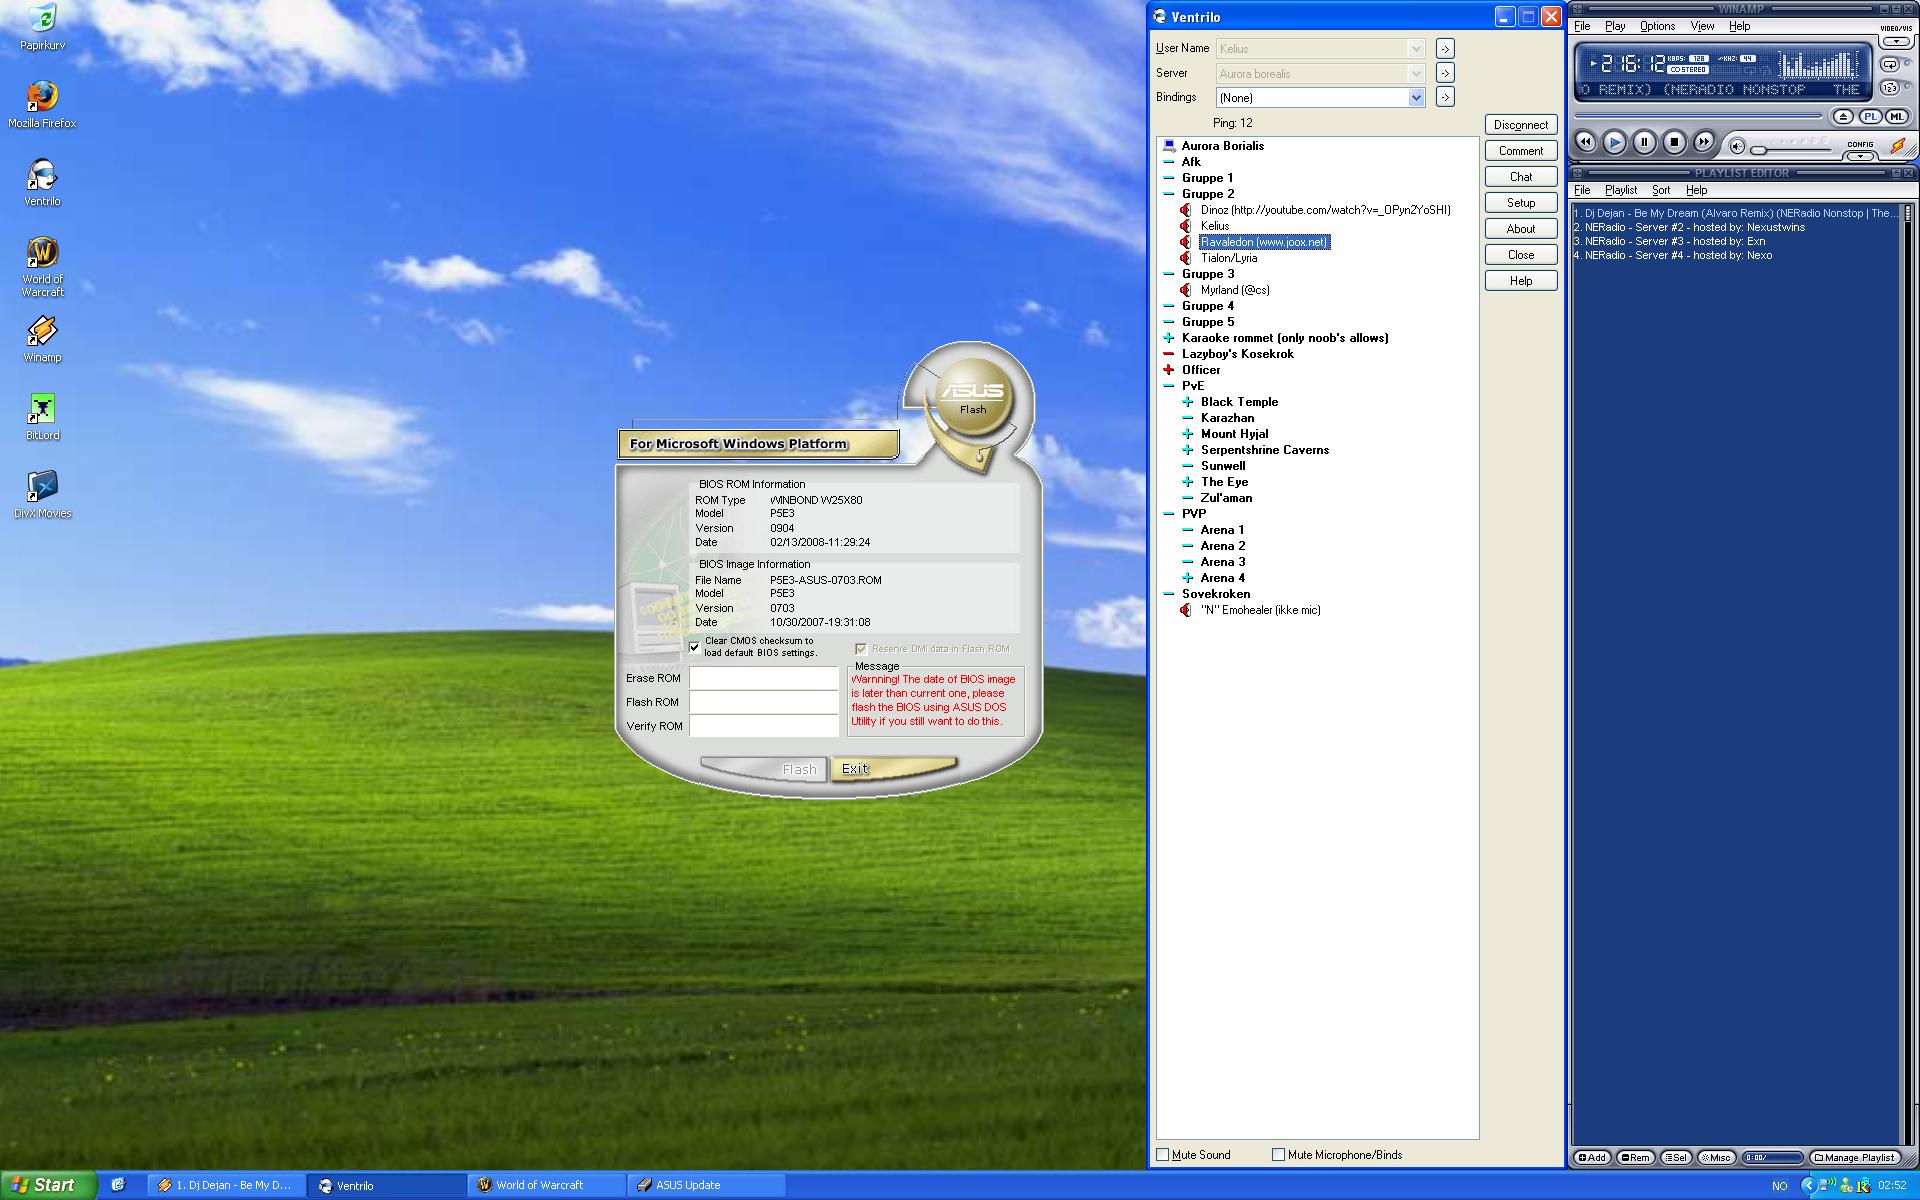This screenshot has width=1920, height=1200.
Task: Open the Winamp VIDEO/VIS drawer arrow
Action: (1896, 42)
